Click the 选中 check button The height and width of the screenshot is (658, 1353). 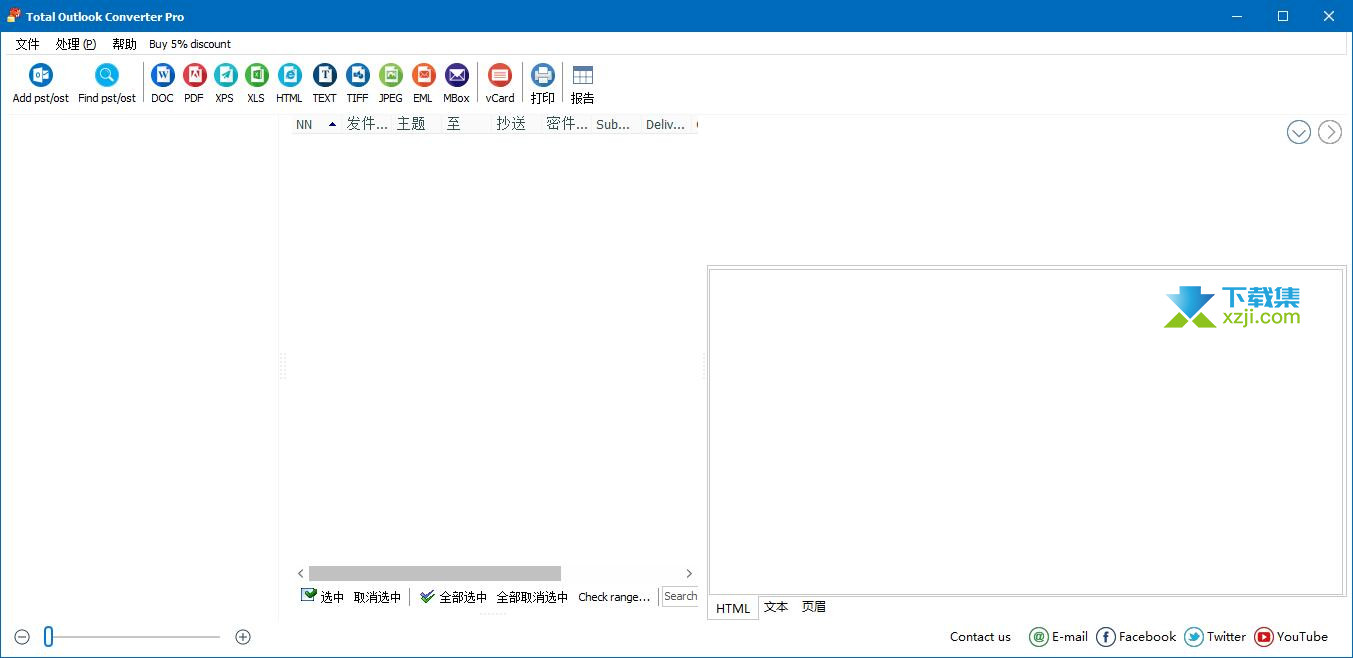(322, 597)
